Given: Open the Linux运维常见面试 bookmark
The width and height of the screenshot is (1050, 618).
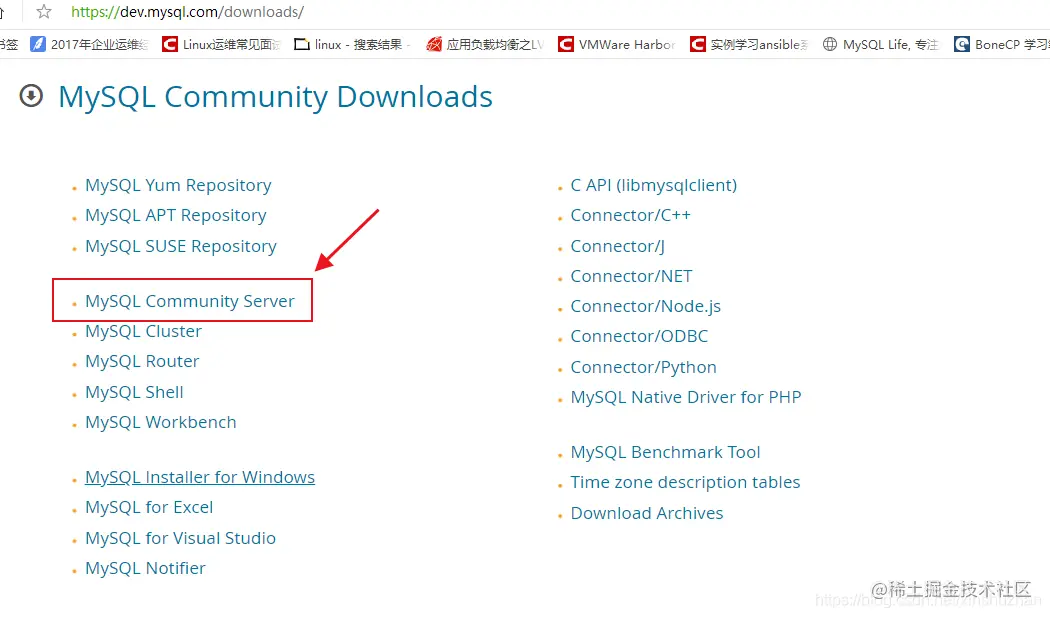Looking at the screenshot, I should coord(222,44).
